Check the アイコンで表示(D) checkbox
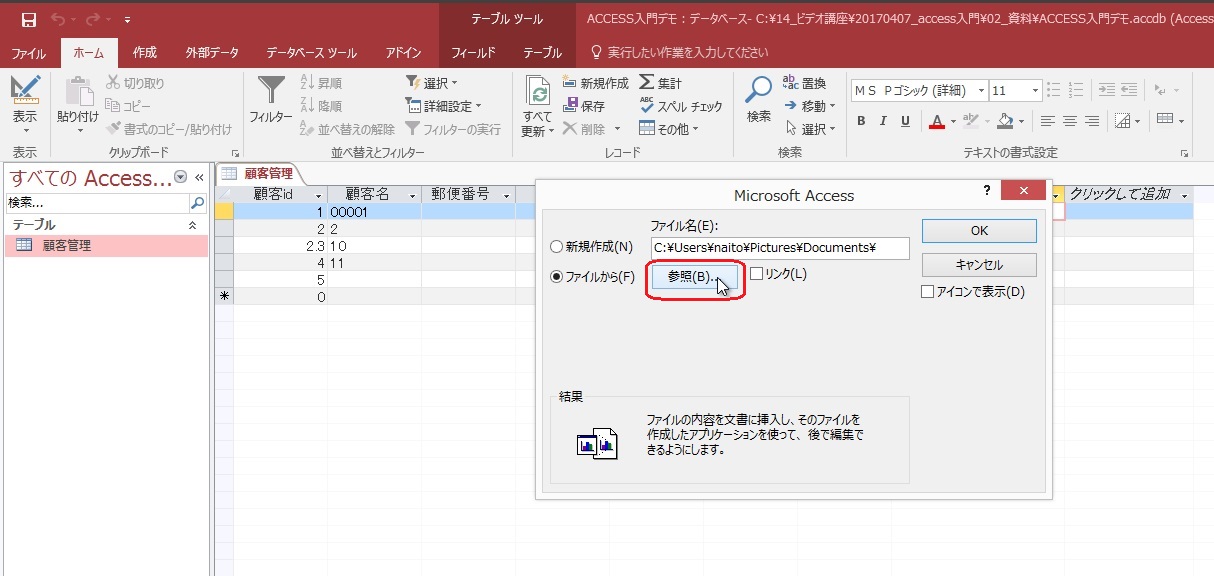The width and height of the screenshot is (1214, 576). tap(927, 292)
